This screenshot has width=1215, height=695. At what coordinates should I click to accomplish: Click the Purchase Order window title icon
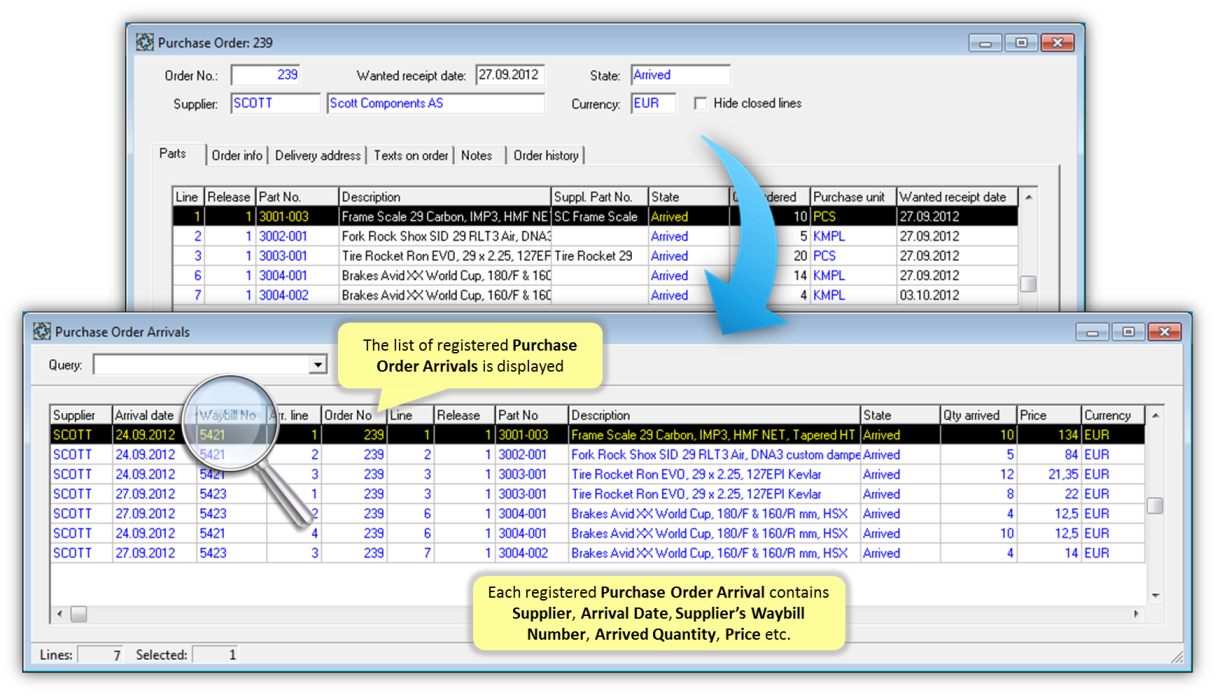pos(146,43)
